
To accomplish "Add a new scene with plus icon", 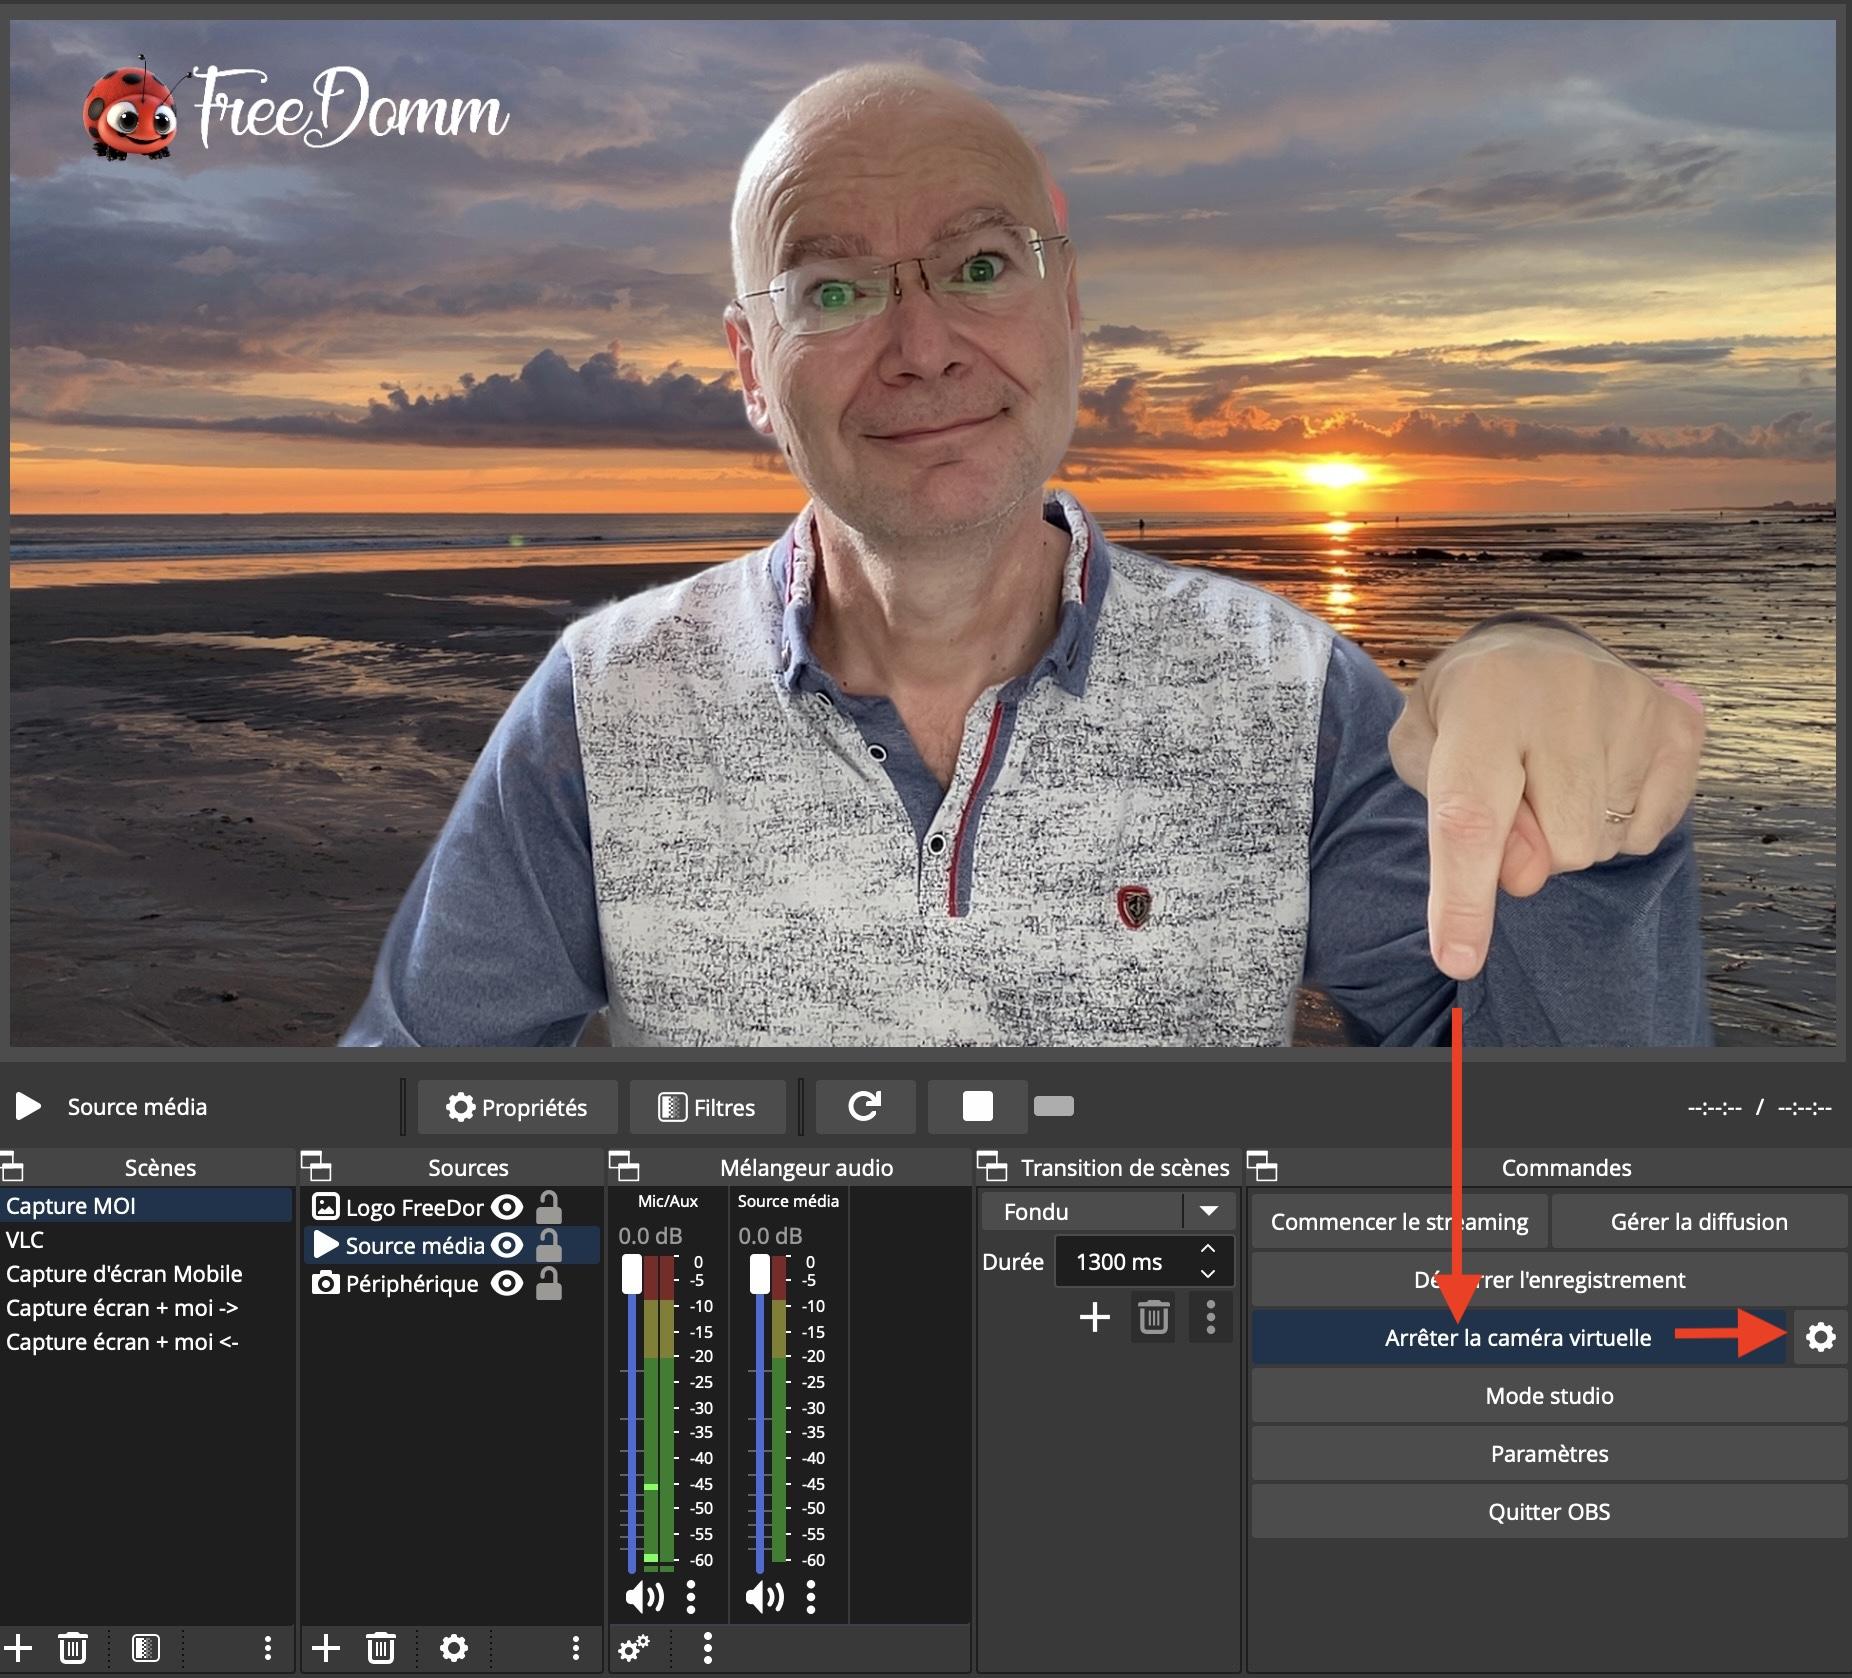I will pyautogui.click(x=18, y=1647).
